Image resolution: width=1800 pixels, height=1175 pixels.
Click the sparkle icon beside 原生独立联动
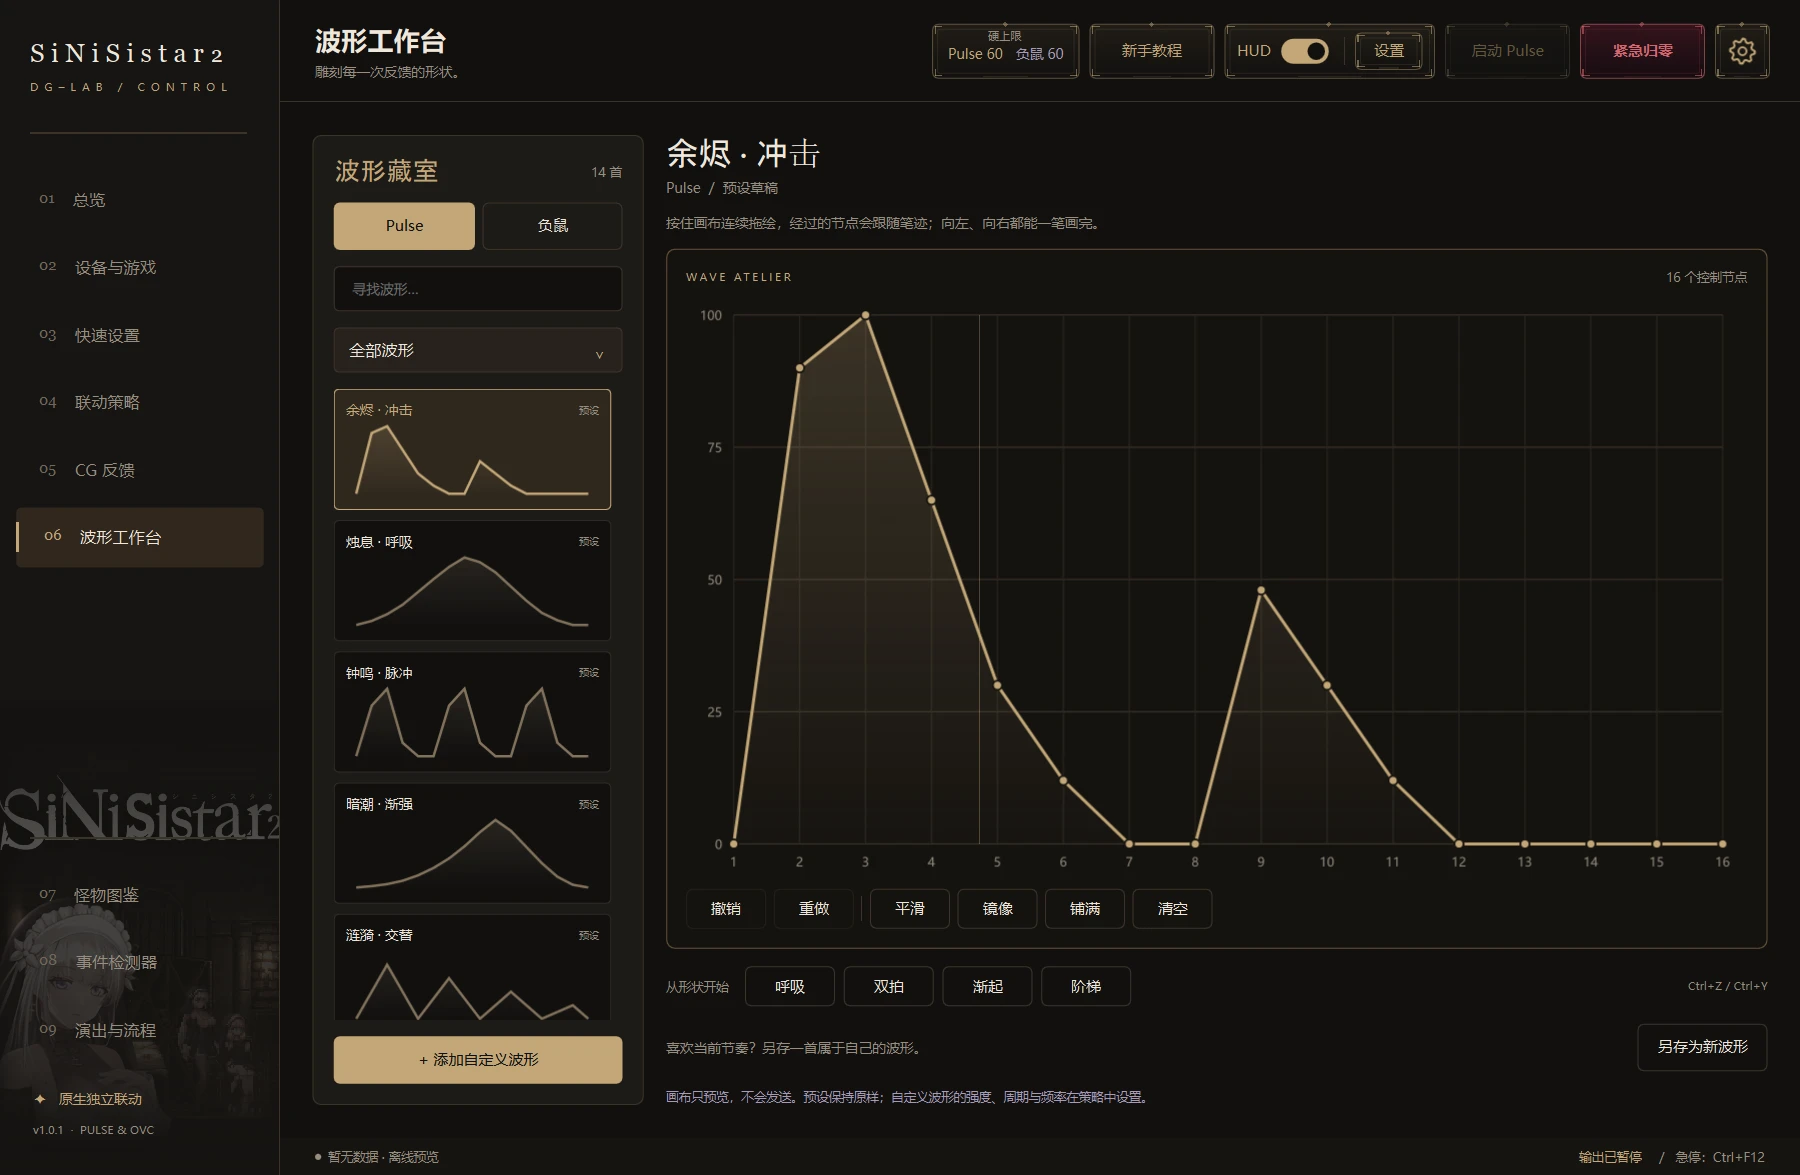pyautogui.click(x=40, y=1099)
